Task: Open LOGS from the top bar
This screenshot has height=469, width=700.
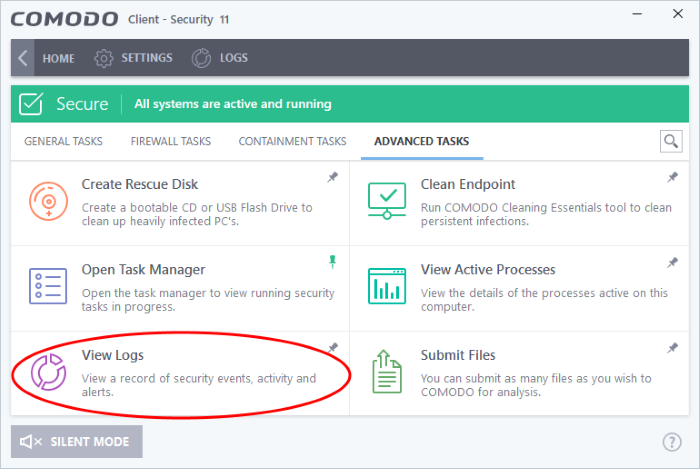Action: [233, 58]
